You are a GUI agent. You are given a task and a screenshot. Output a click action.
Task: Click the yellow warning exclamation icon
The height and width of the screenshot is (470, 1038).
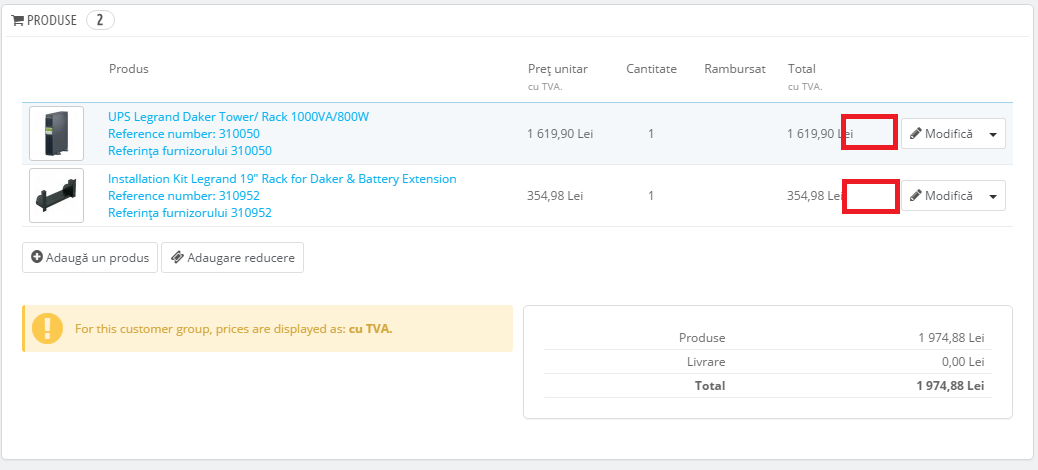click(47, 328)
